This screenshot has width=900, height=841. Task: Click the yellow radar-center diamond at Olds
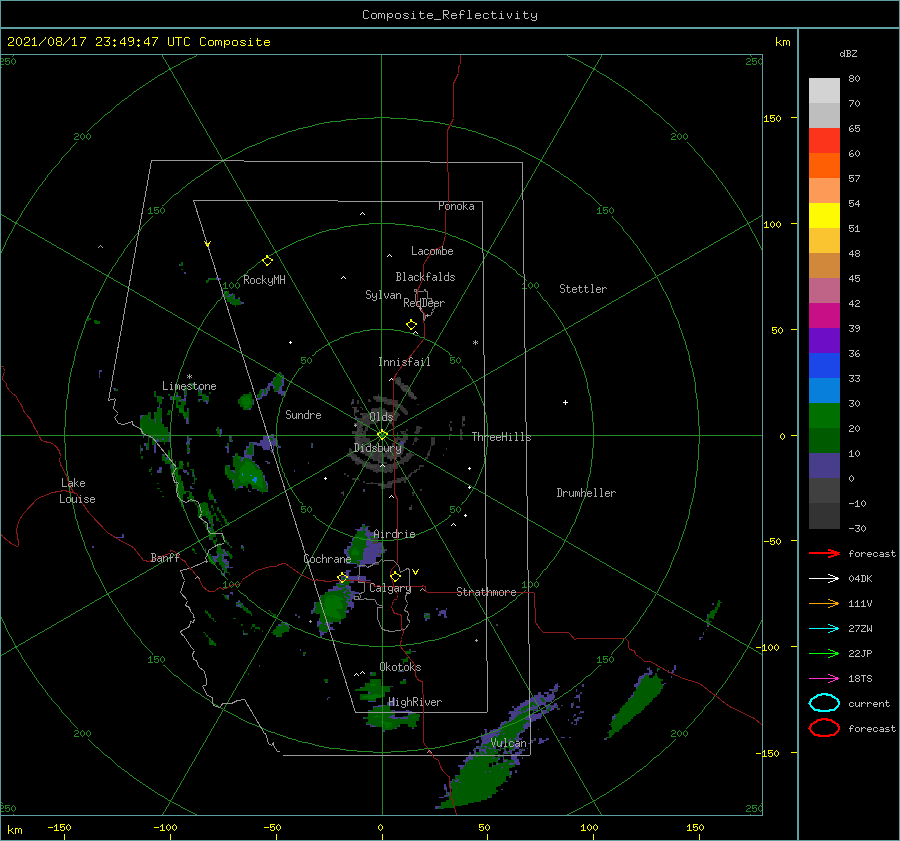[x=382, y=435]
